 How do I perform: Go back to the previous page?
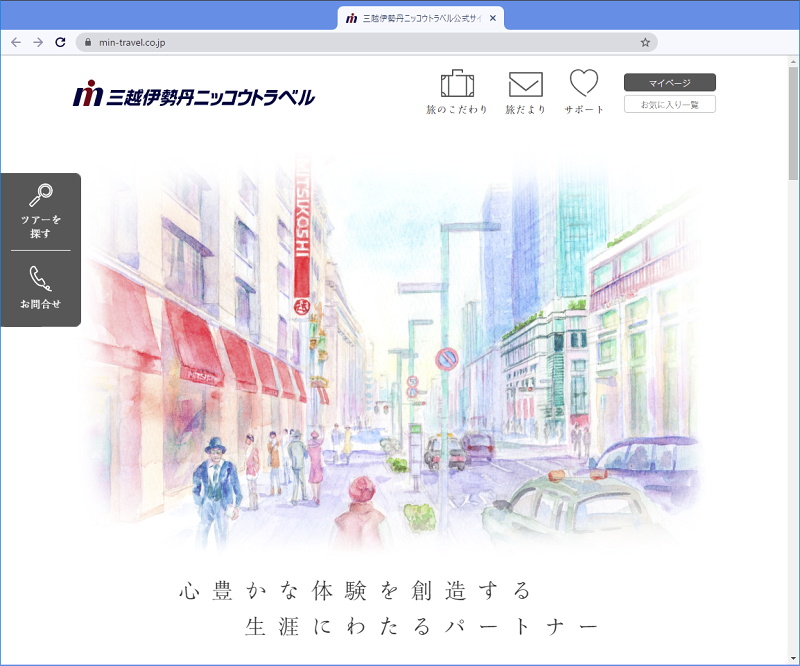(x=16, y=43)
